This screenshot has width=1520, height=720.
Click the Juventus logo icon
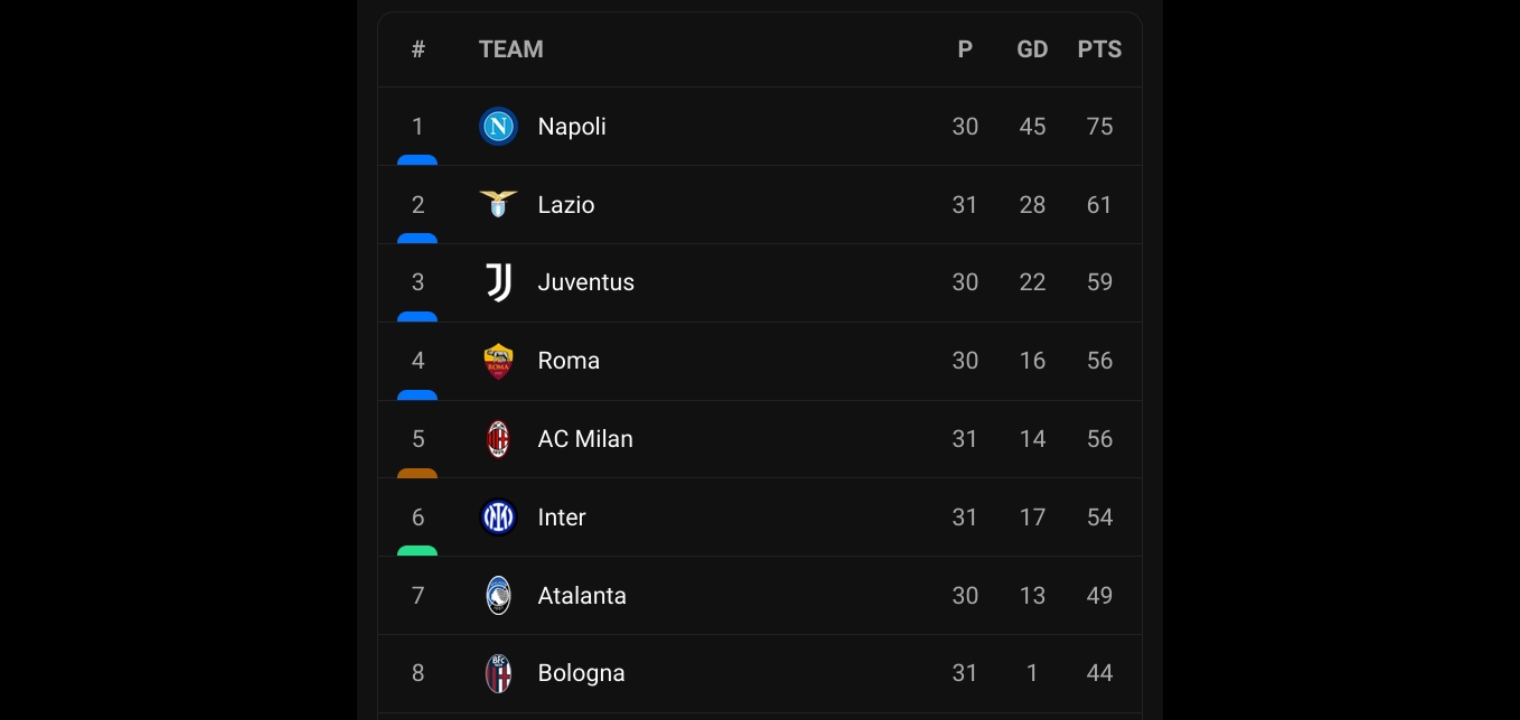[498, 282]
